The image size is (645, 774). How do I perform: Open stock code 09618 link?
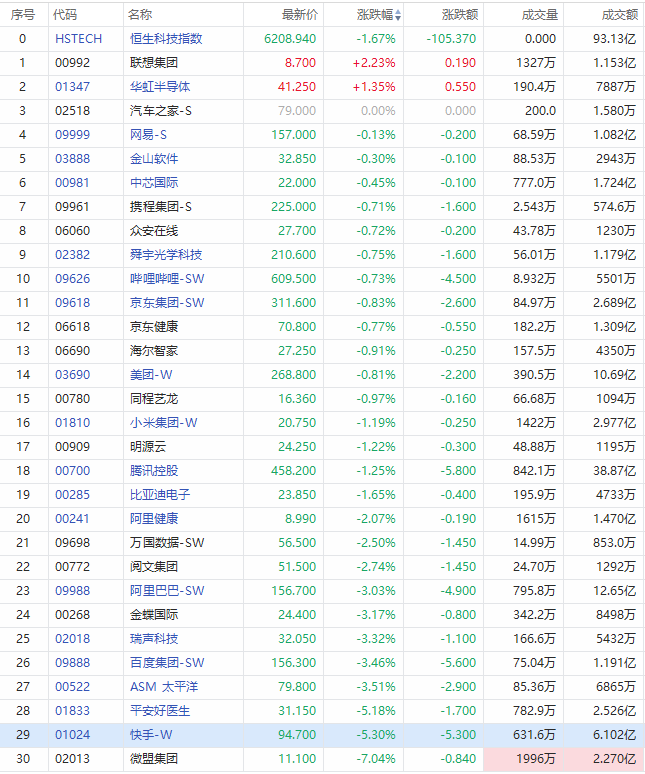73,303
